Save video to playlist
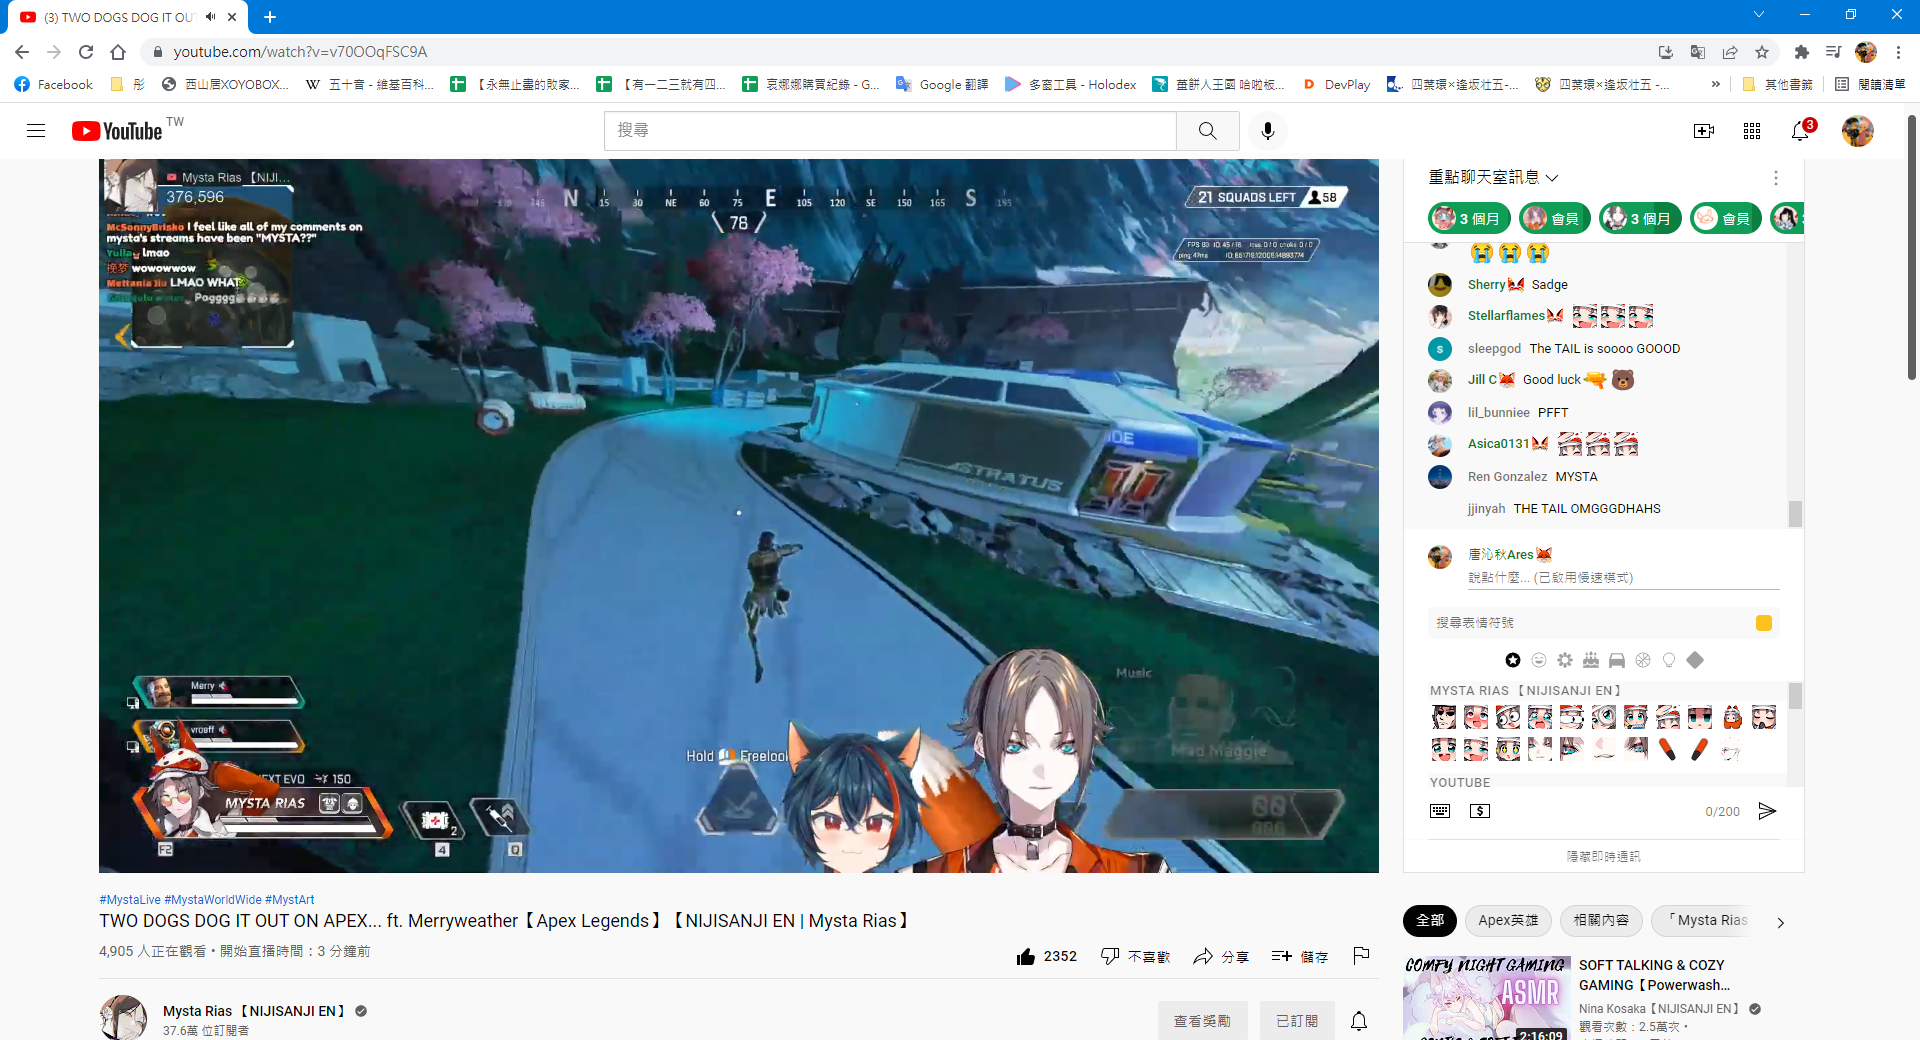Image resolution: width=1920 pixels, height=1040 pixels. click(1300, 957)
